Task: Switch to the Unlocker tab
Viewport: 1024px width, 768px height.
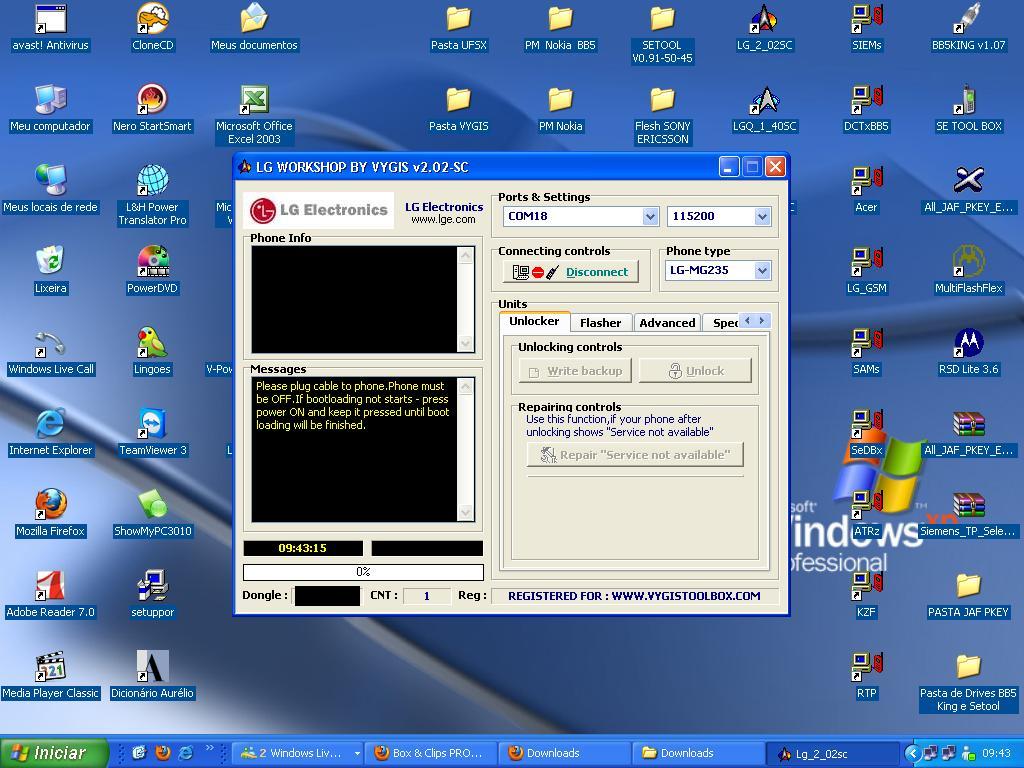Action: coord(534,321)
